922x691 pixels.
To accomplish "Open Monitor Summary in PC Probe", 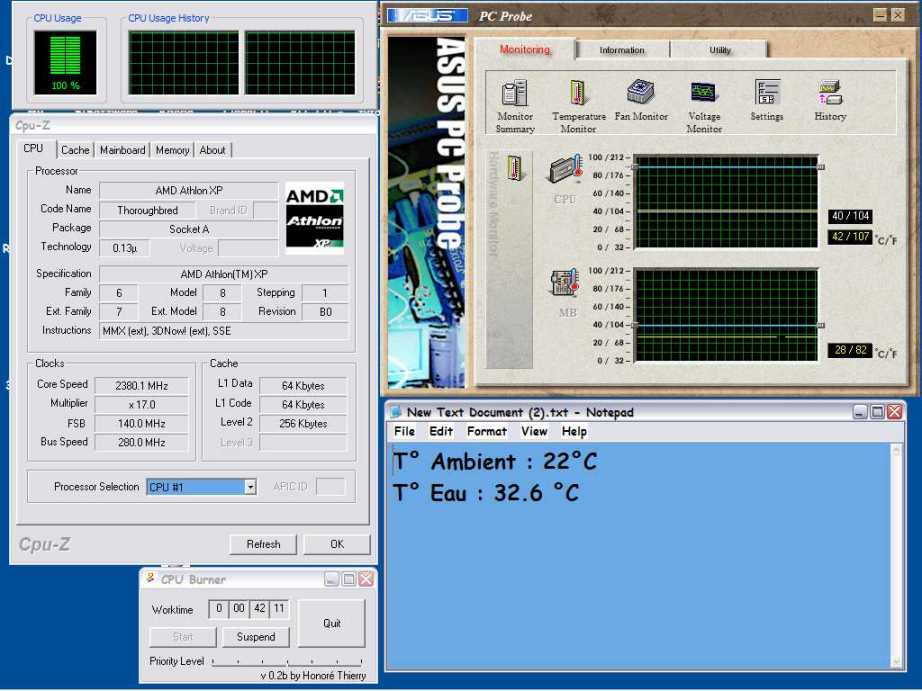I will (515, 106).
